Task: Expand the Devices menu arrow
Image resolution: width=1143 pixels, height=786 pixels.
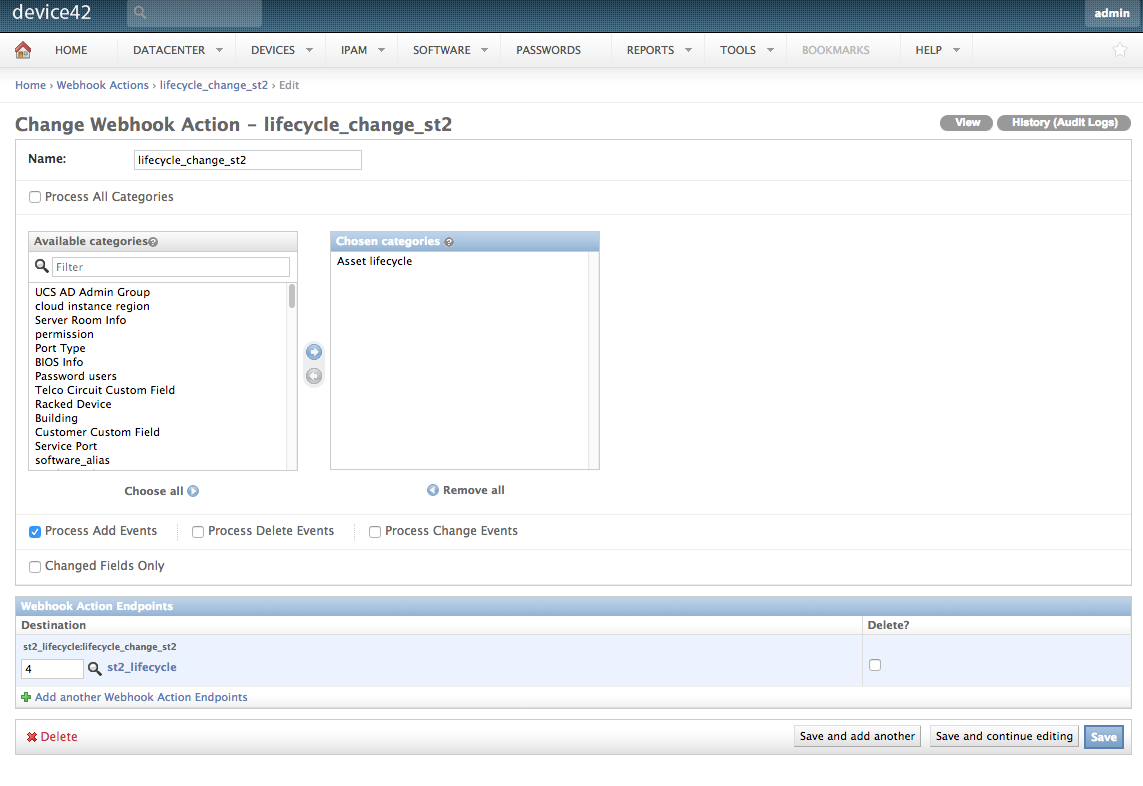Action: (309, 50)
